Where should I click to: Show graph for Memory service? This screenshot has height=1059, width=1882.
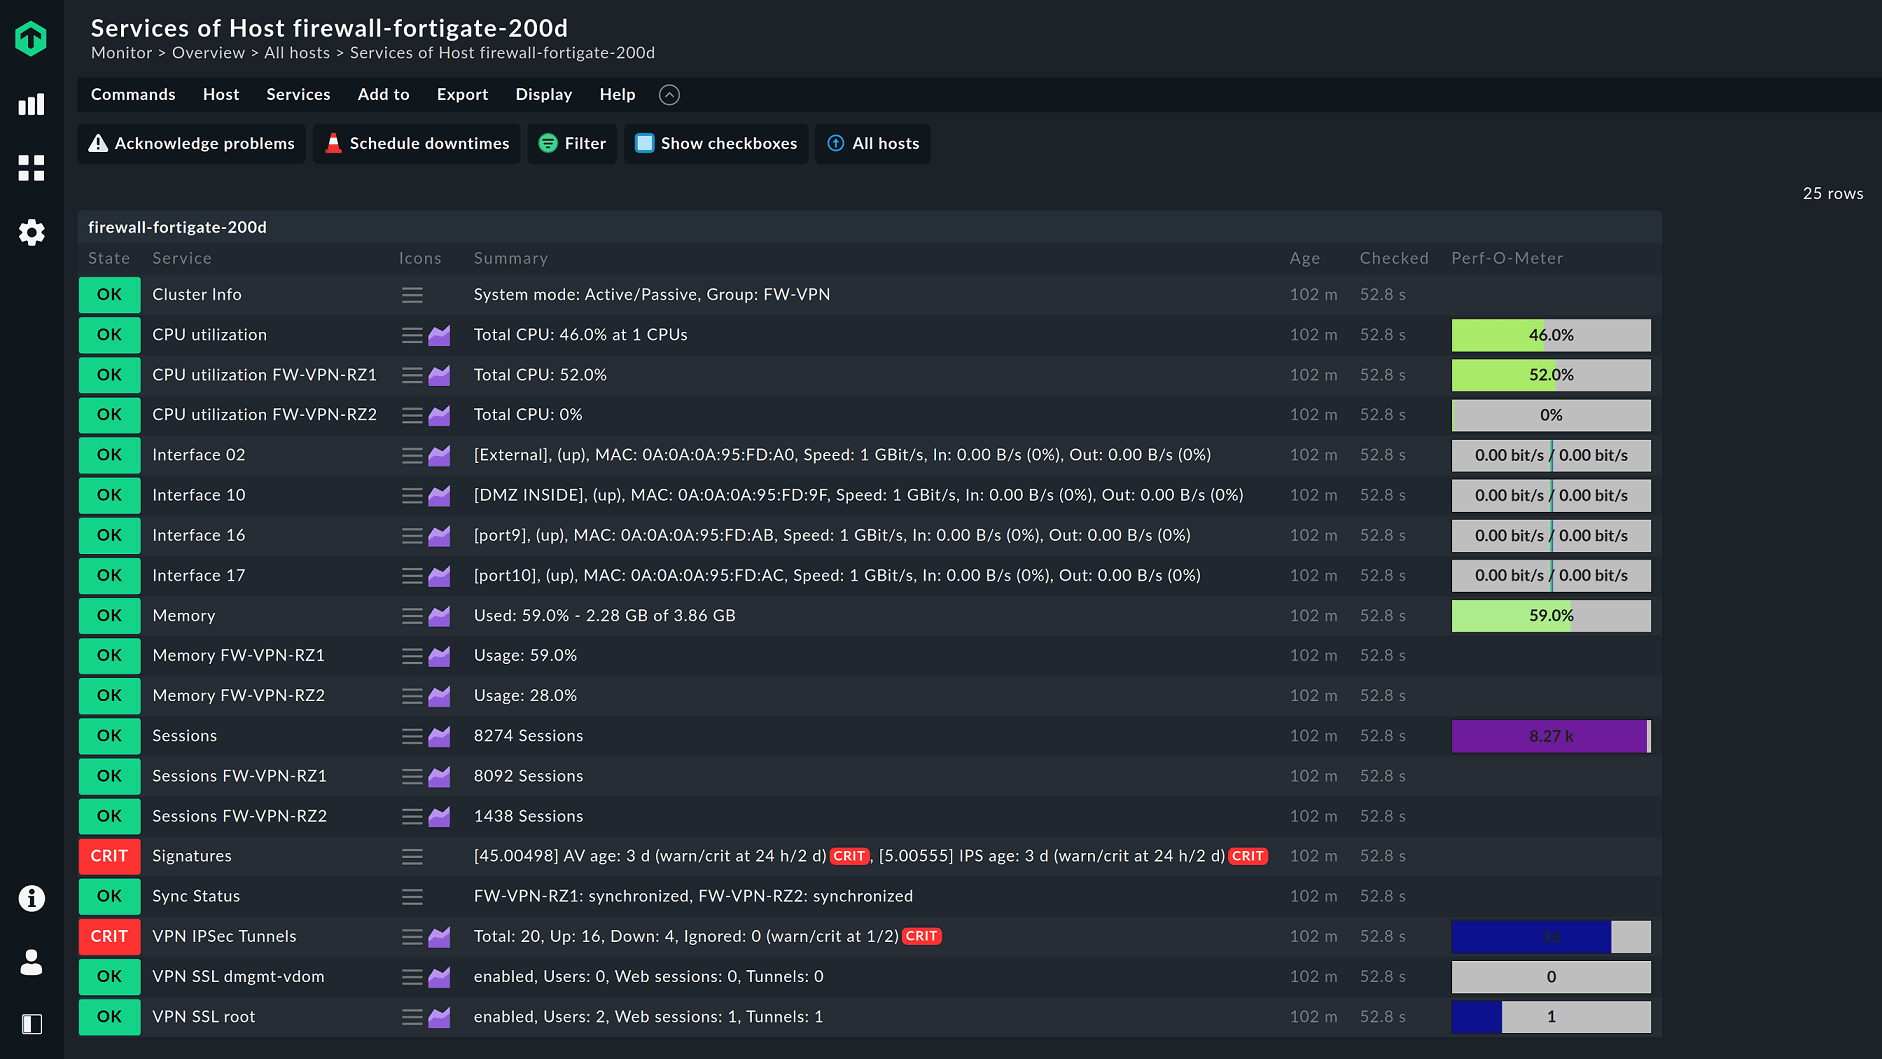tap(439, 616)
